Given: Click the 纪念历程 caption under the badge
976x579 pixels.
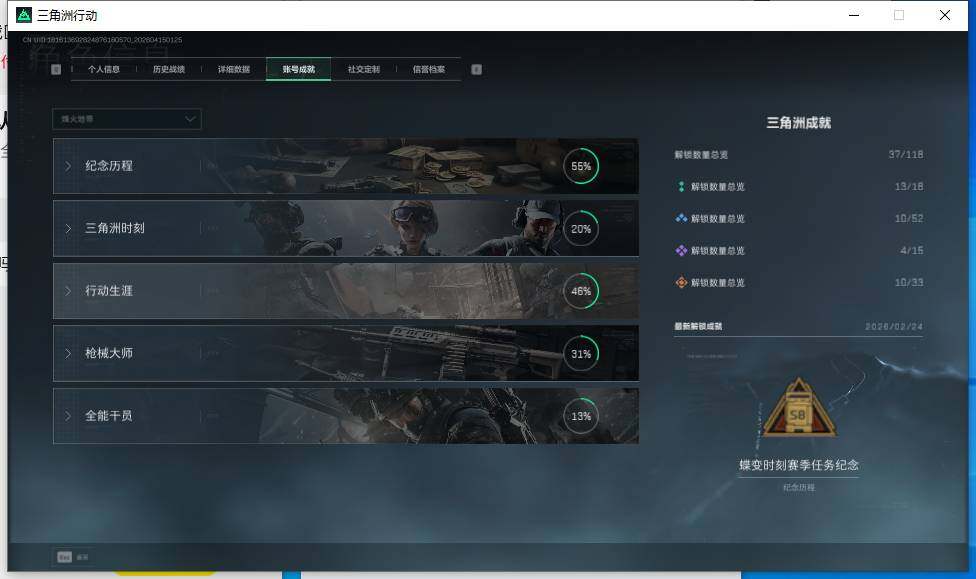Looking at the screenshot, I should 799,487.
